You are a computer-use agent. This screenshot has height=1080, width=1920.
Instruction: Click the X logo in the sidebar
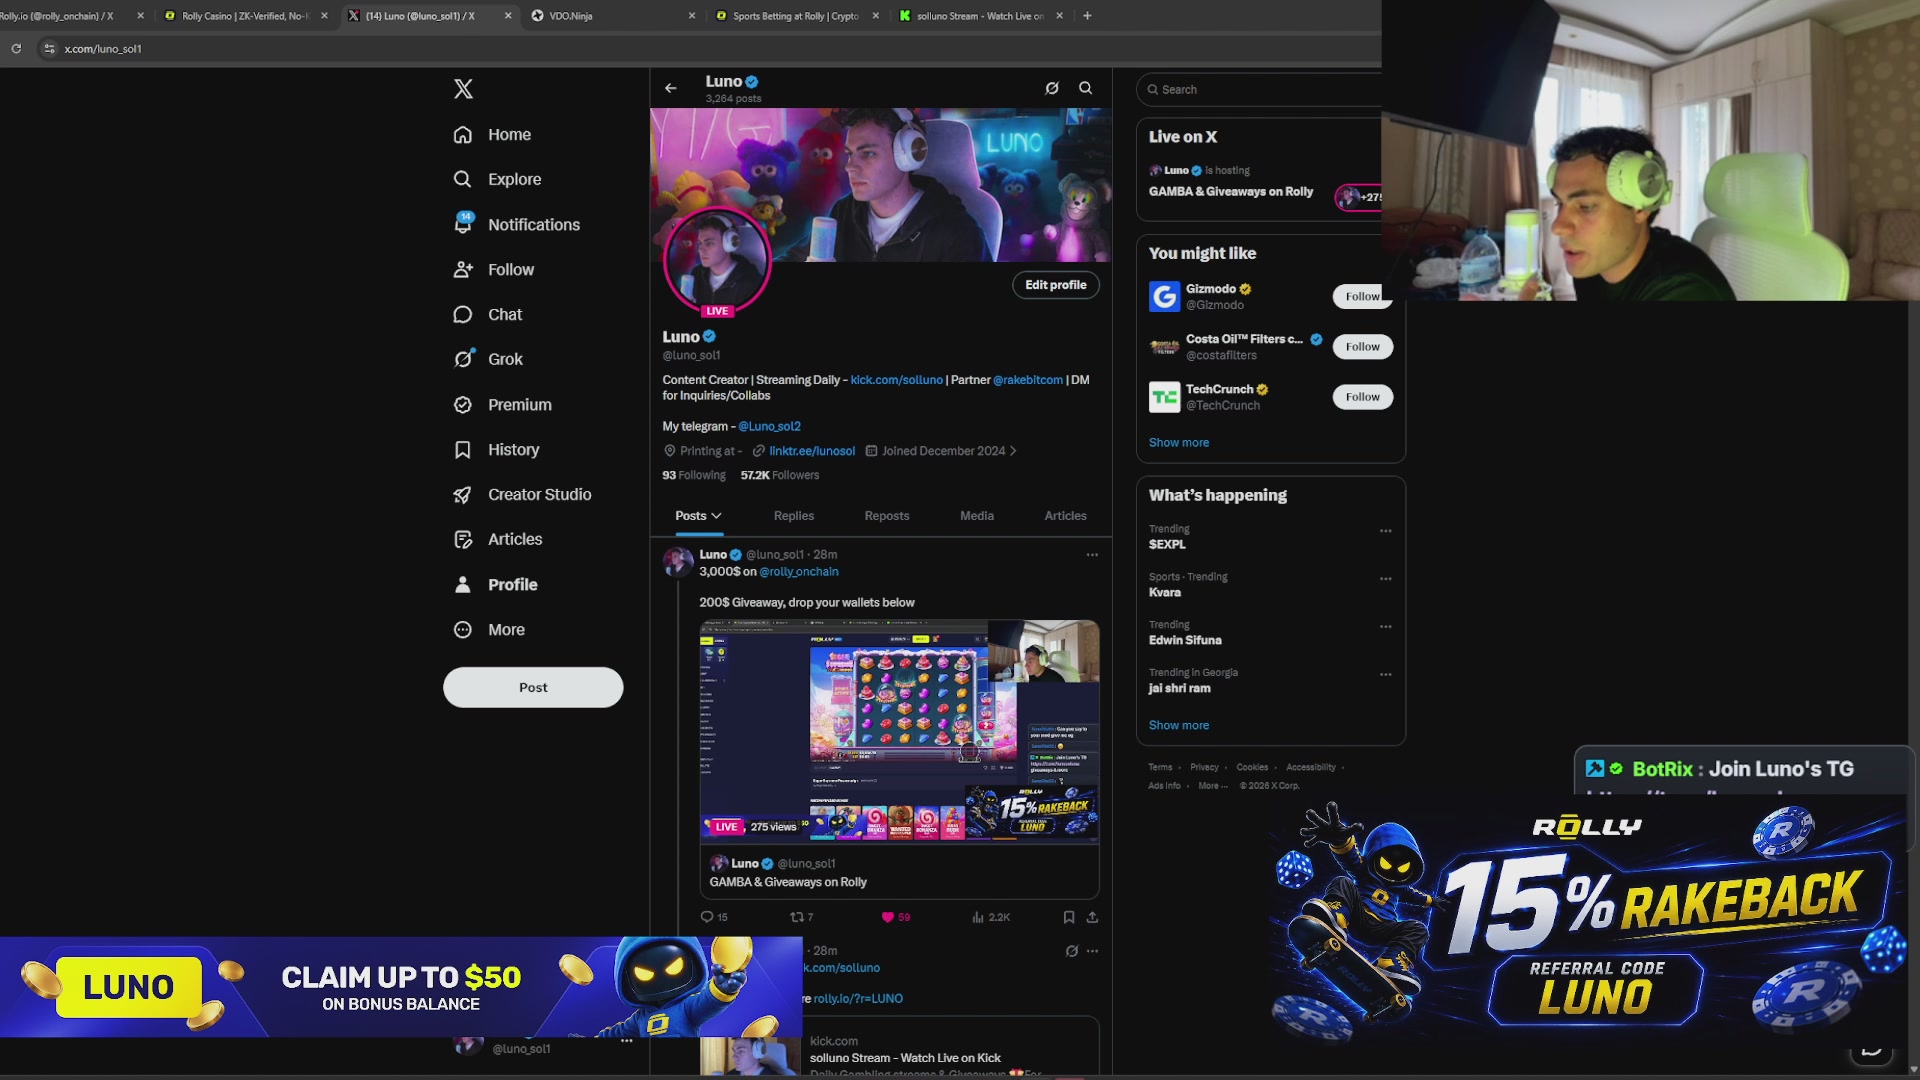click(x=463, y=89)
